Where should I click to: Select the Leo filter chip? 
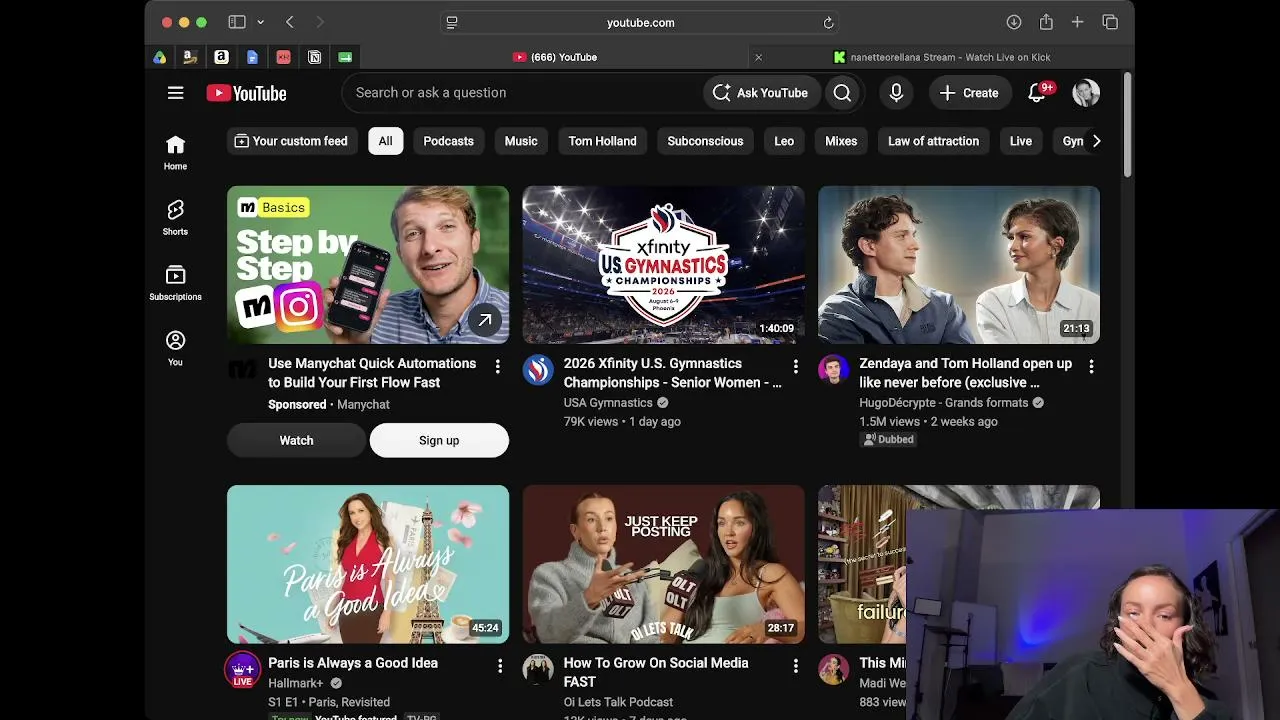(784, 141)
